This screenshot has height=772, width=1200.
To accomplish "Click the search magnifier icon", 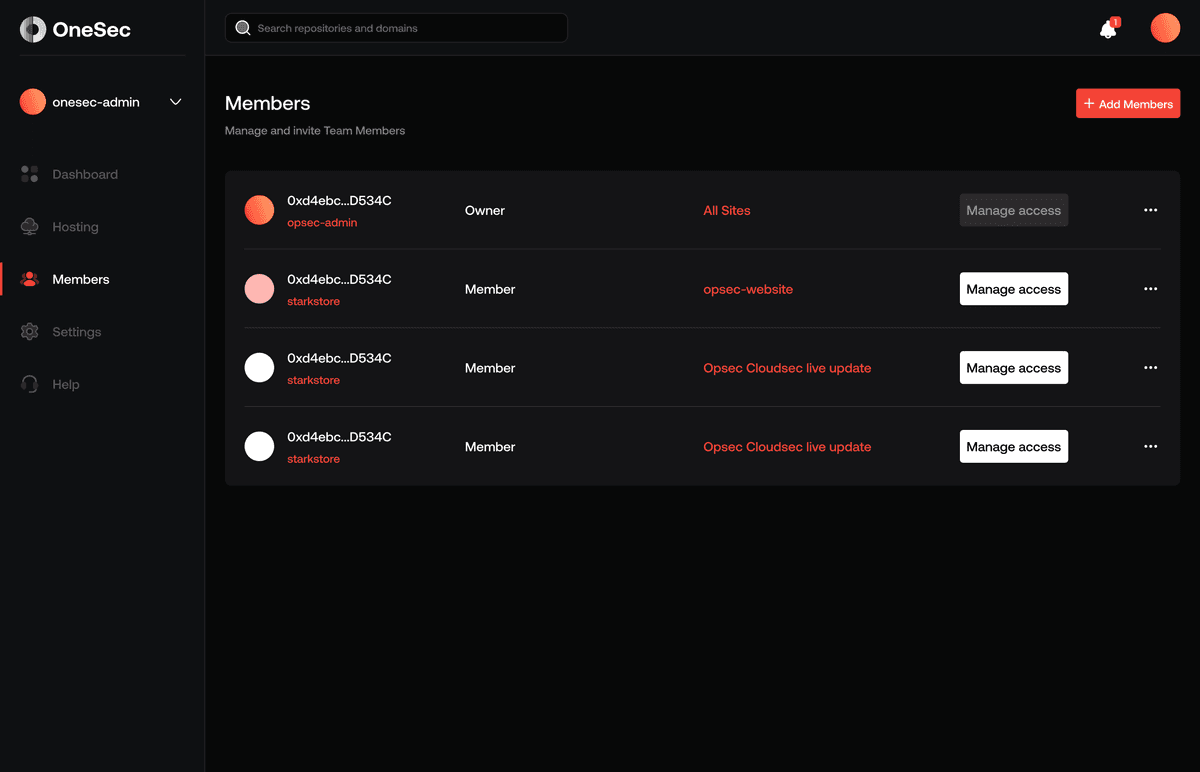I will 242,28.
